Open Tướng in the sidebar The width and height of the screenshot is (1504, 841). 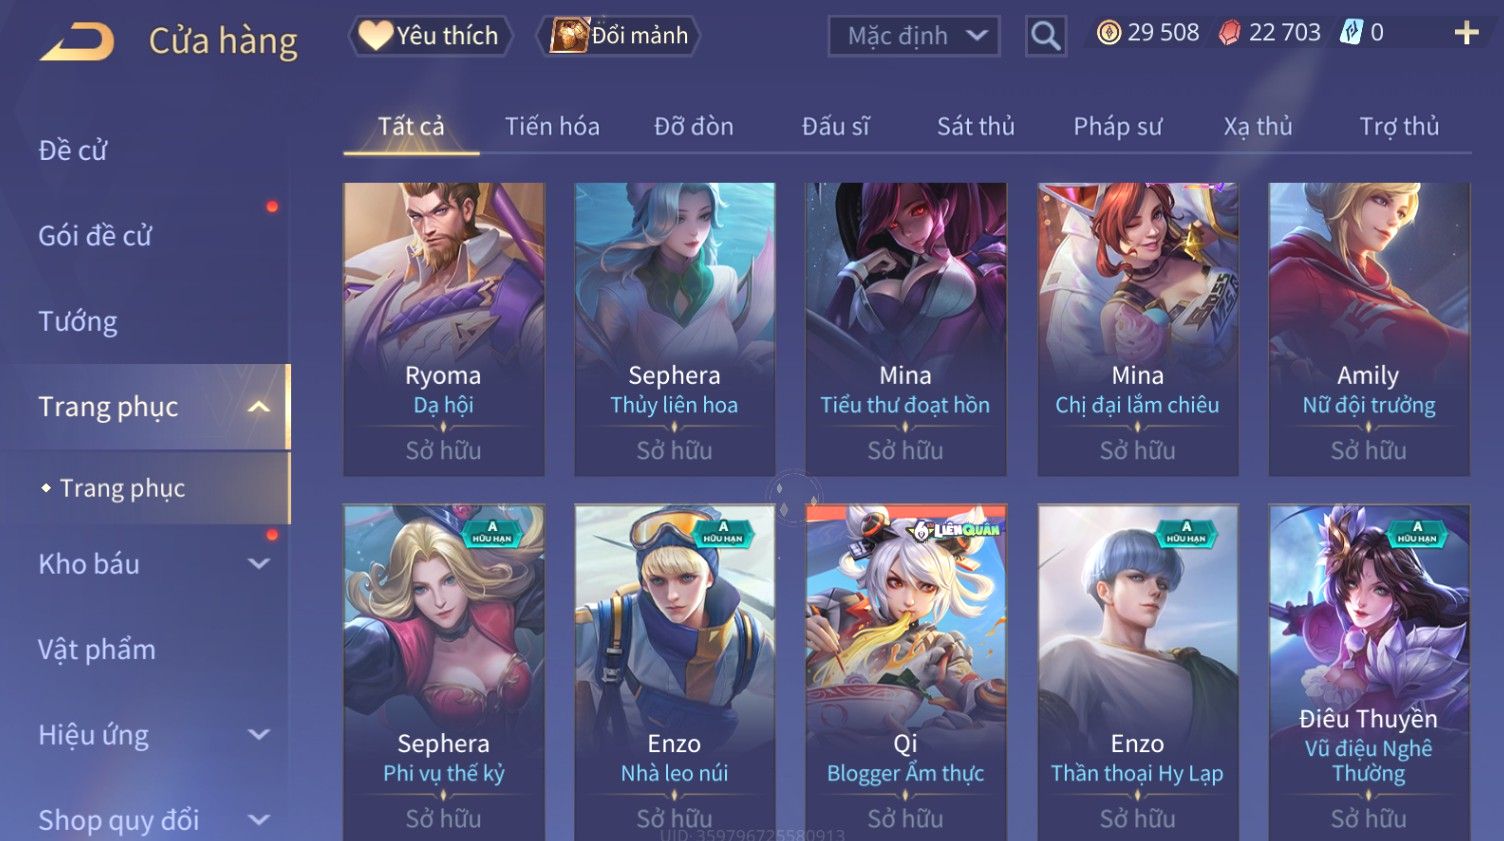coord(78,322)
